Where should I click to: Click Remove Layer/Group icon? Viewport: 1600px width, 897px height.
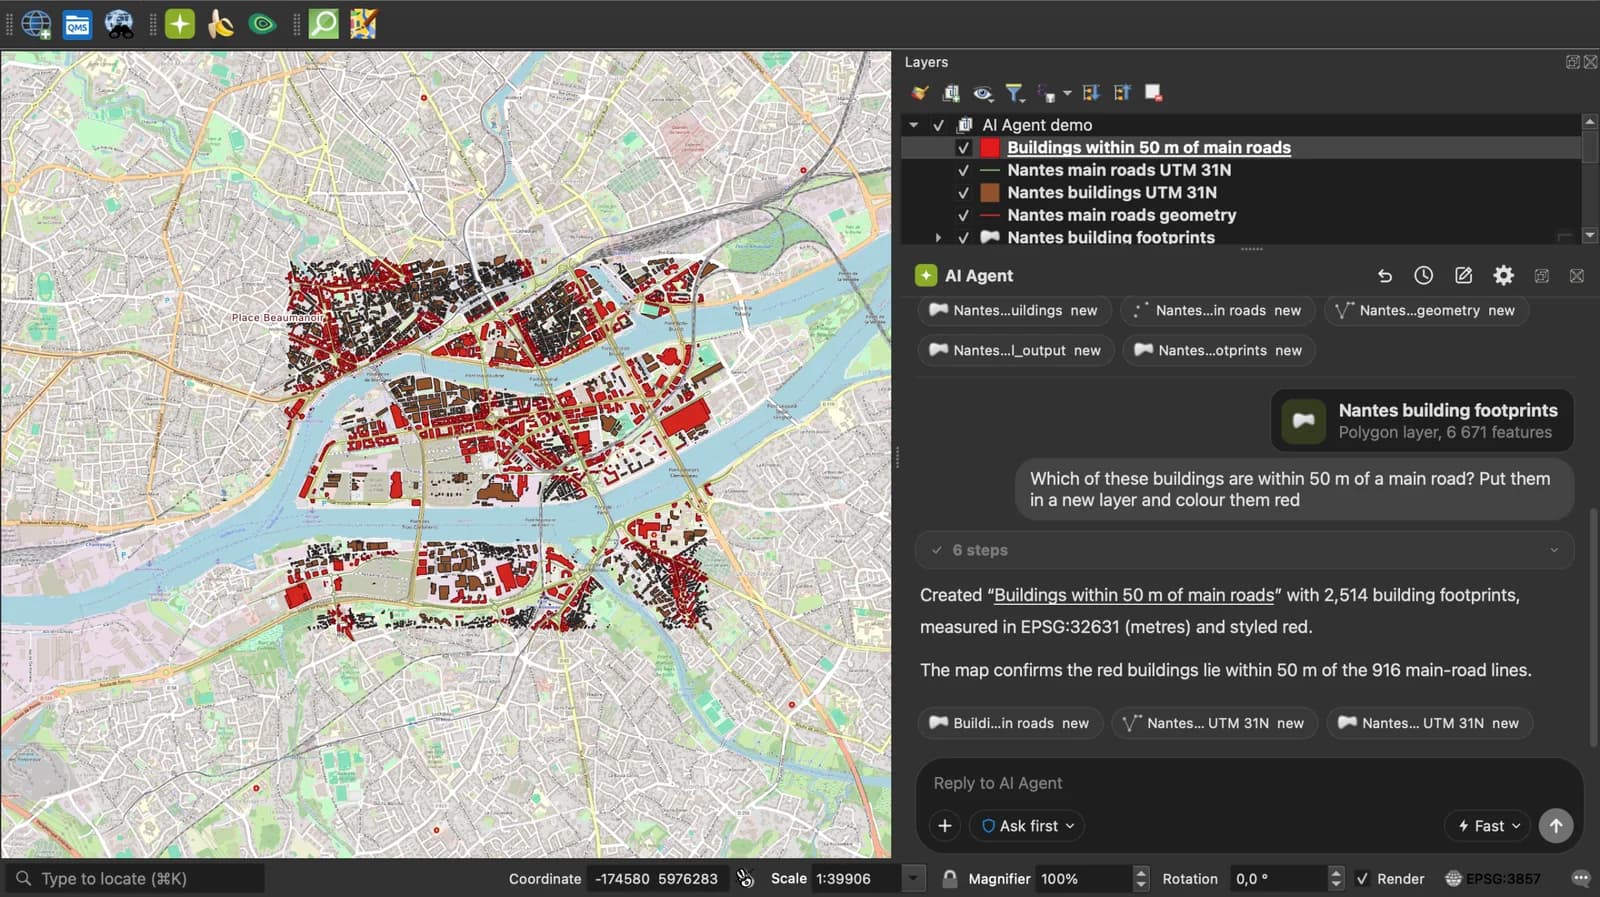[x=1153, y=93]
